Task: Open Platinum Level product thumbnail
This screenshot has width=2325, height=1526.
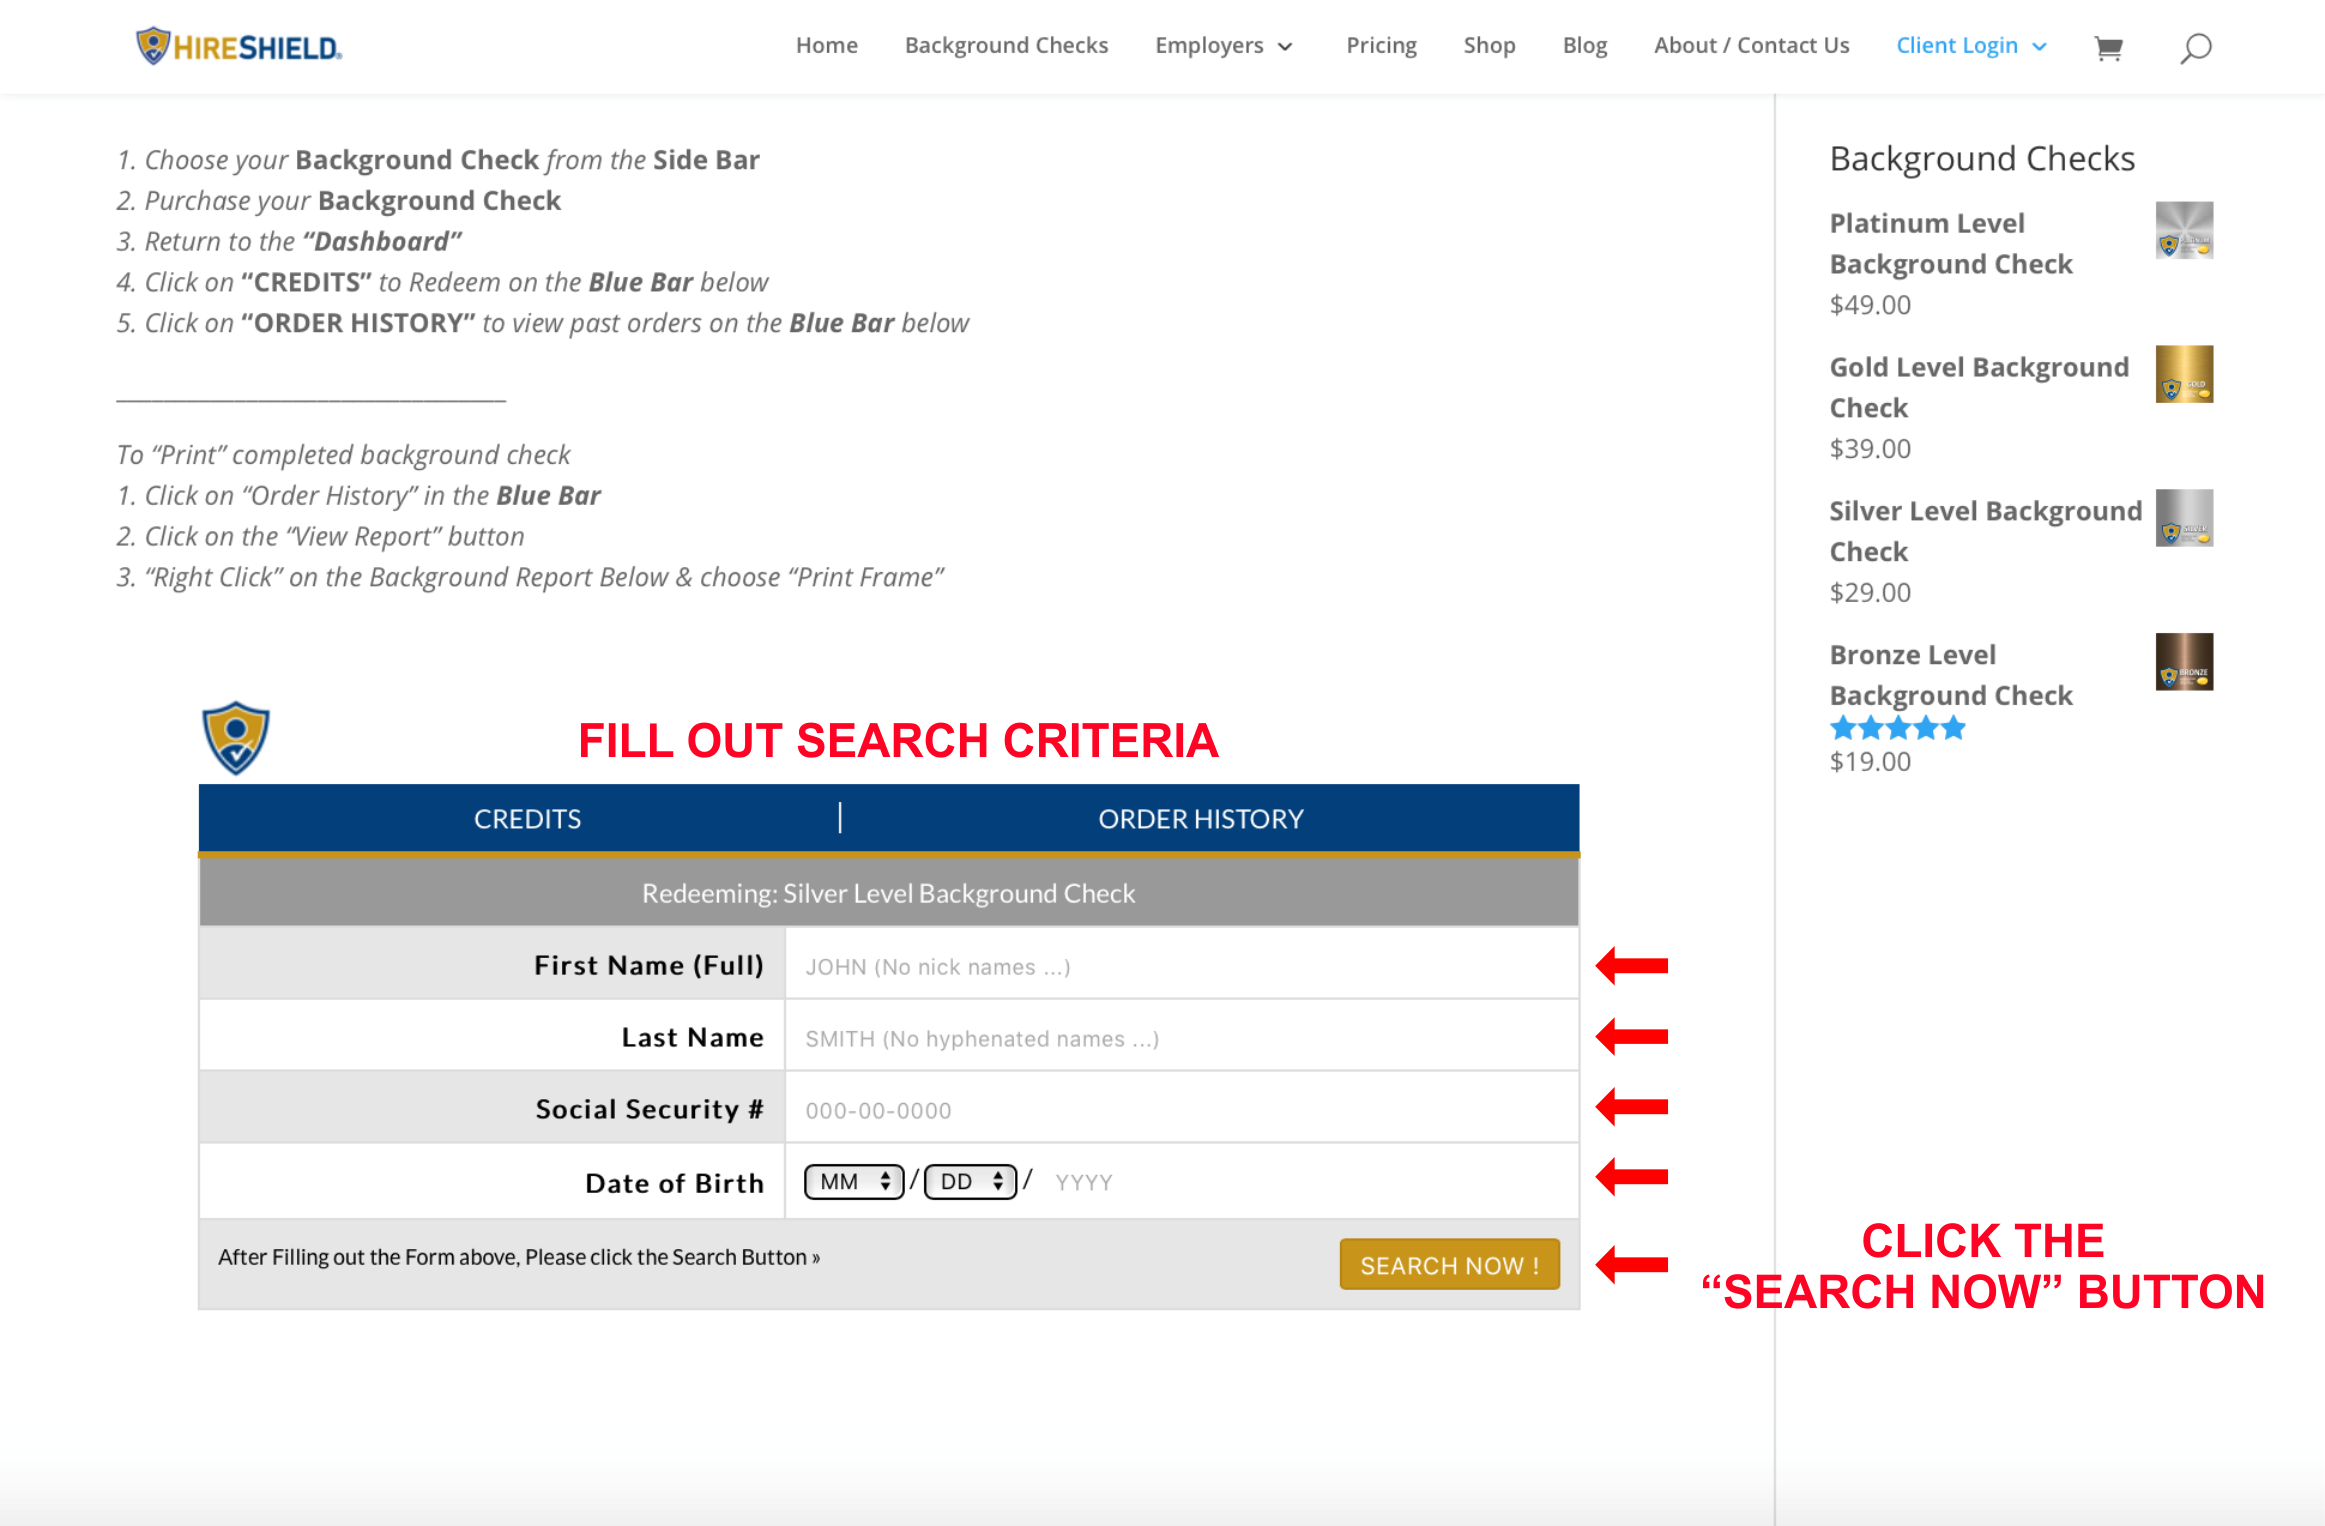Action: click(2184, 230)
